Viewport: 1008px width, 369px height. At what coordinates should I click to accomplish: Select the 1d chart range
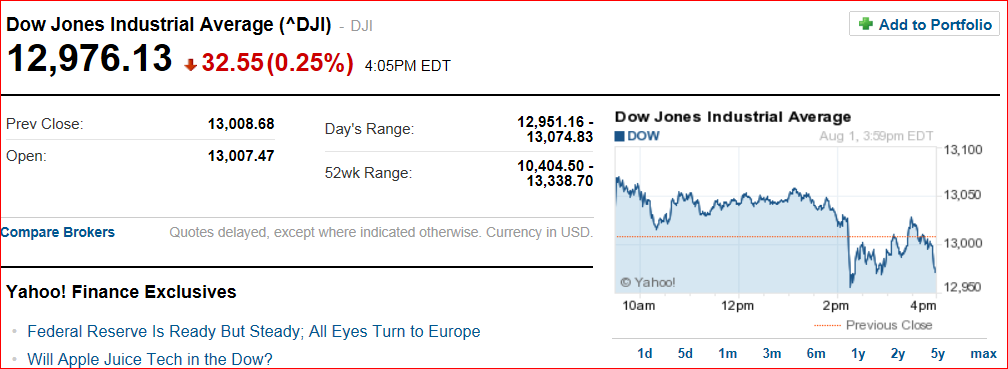[x=645, y=354]
